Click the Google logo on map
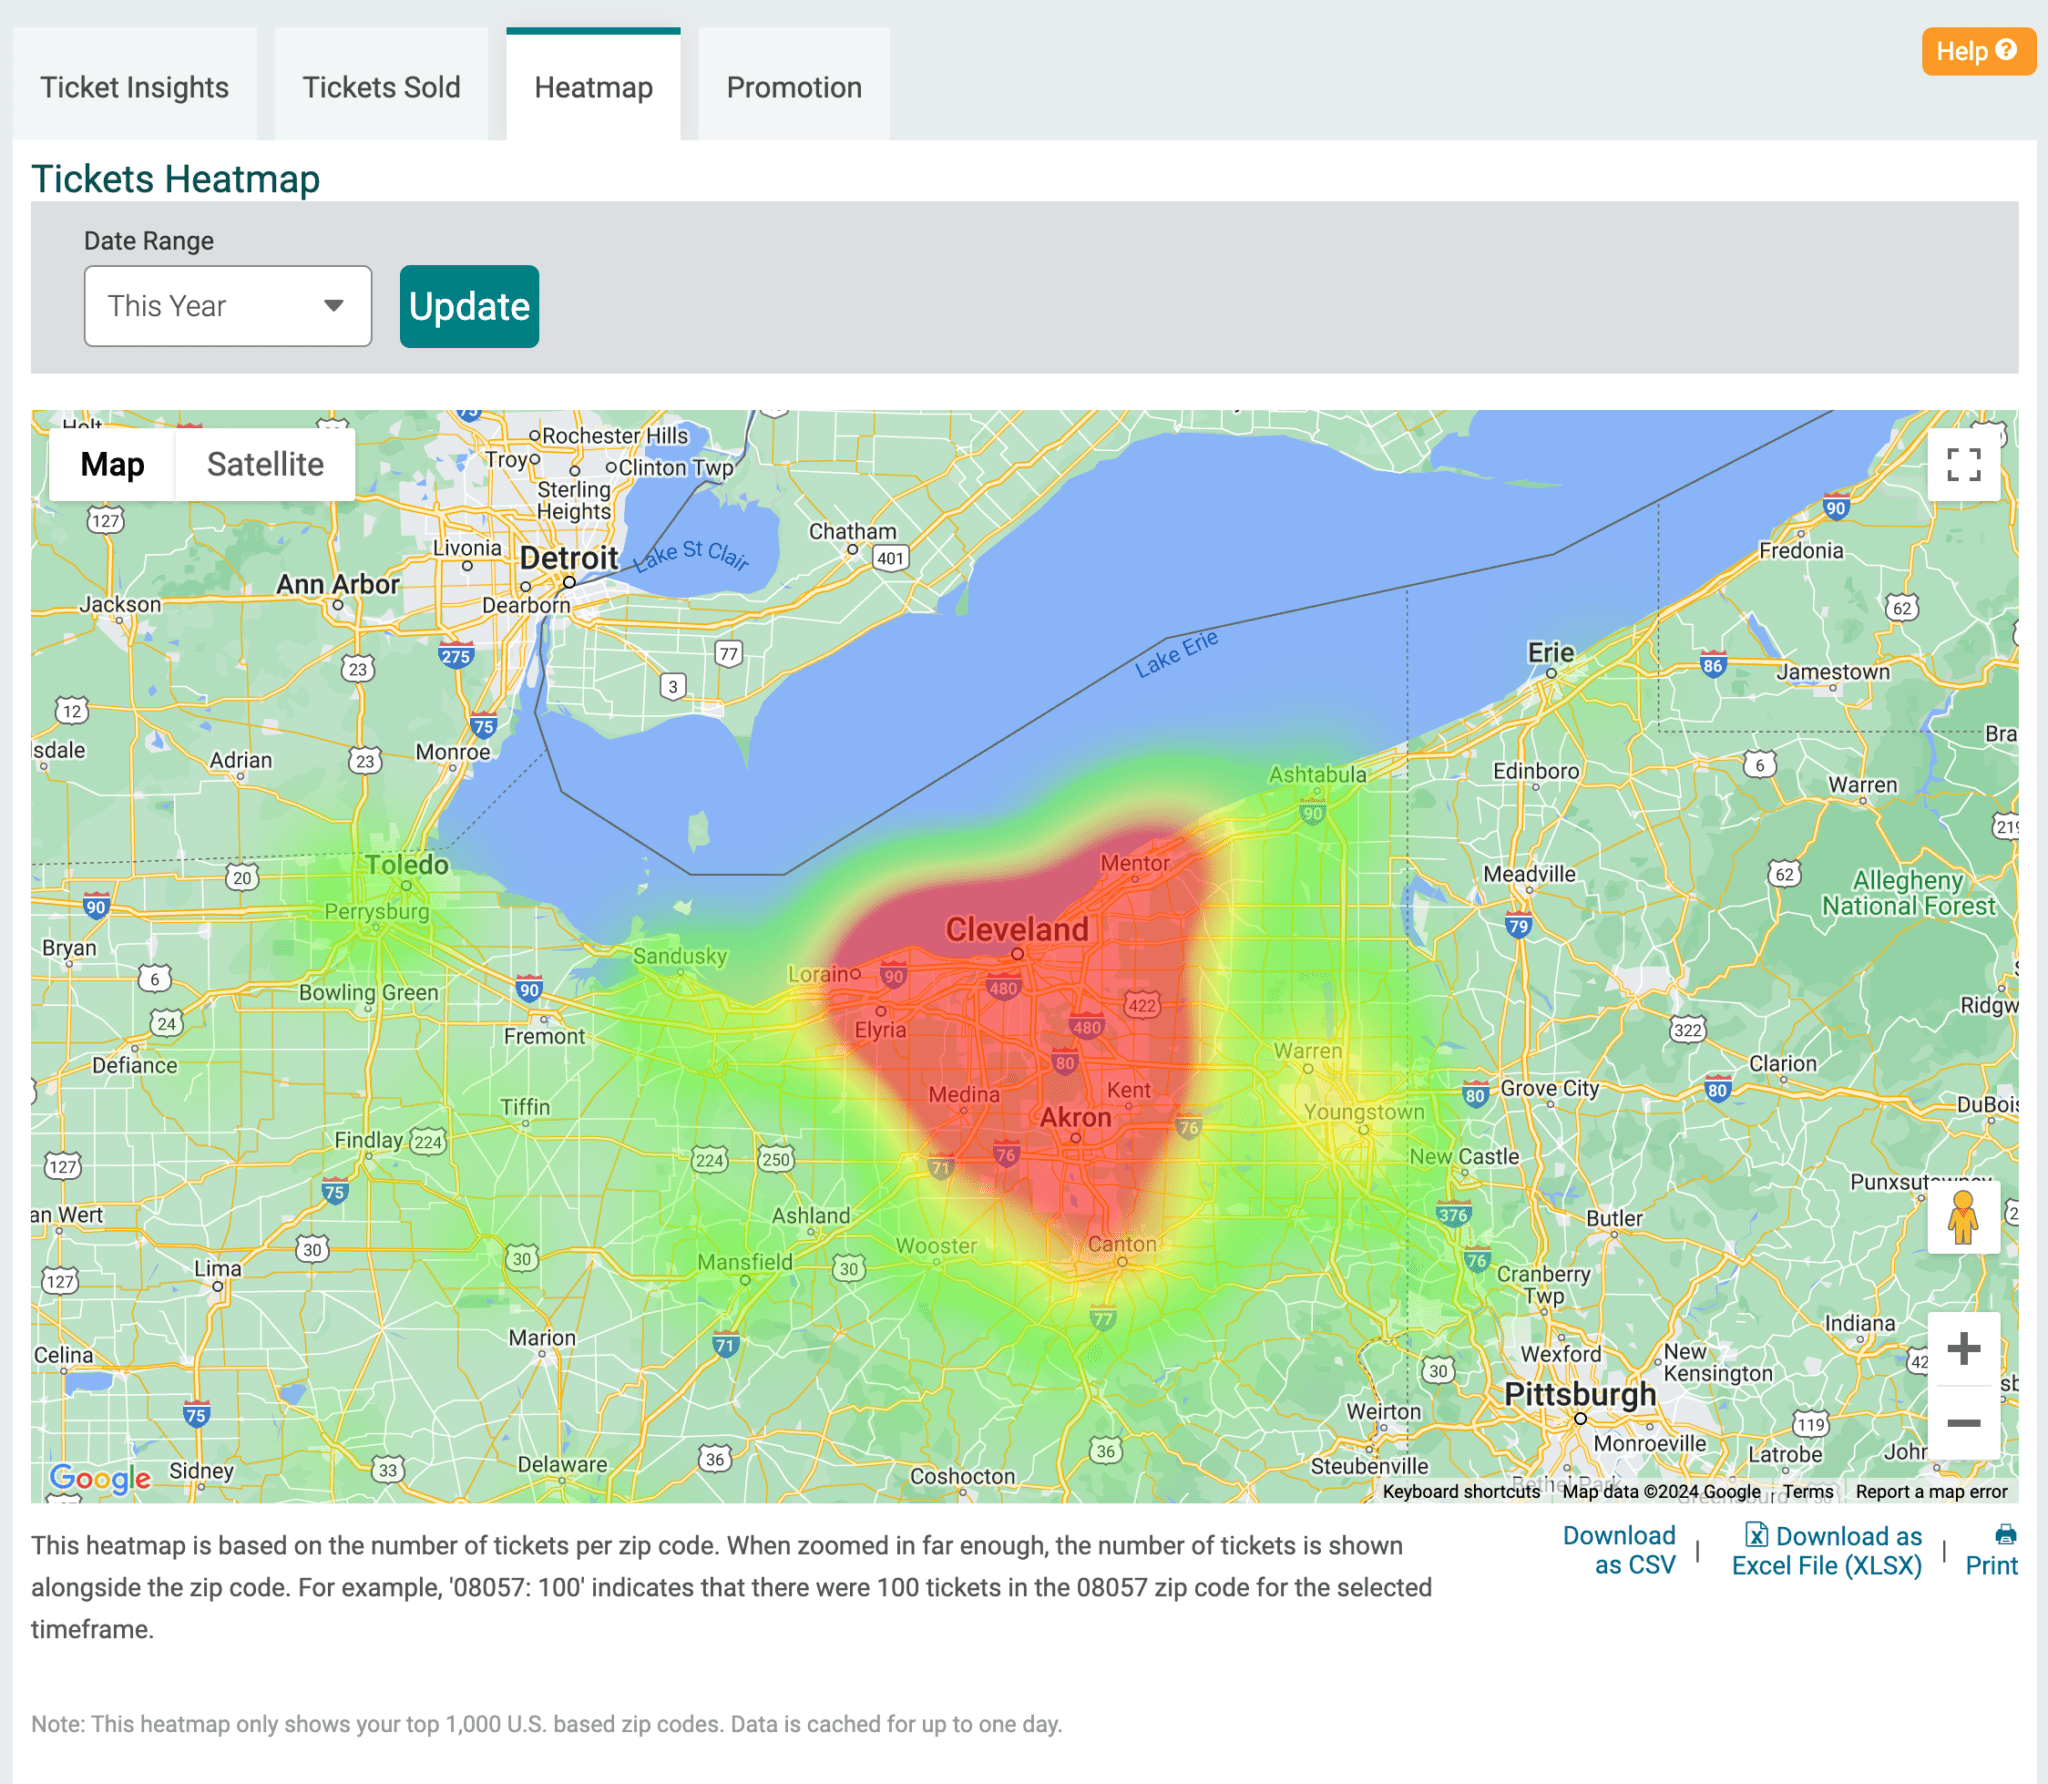The width and height of the screenshot is (2048, 1784). [x=100, y=1477]
